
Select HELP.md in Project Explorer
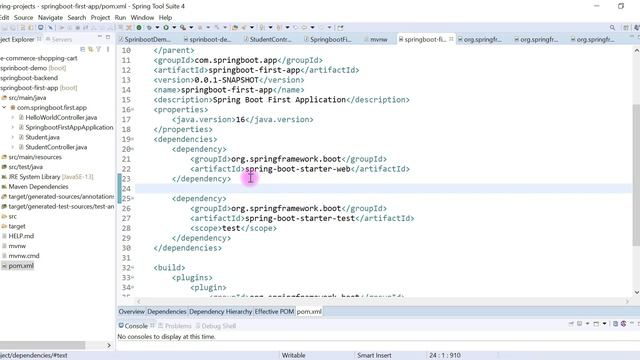coord(21,236)
